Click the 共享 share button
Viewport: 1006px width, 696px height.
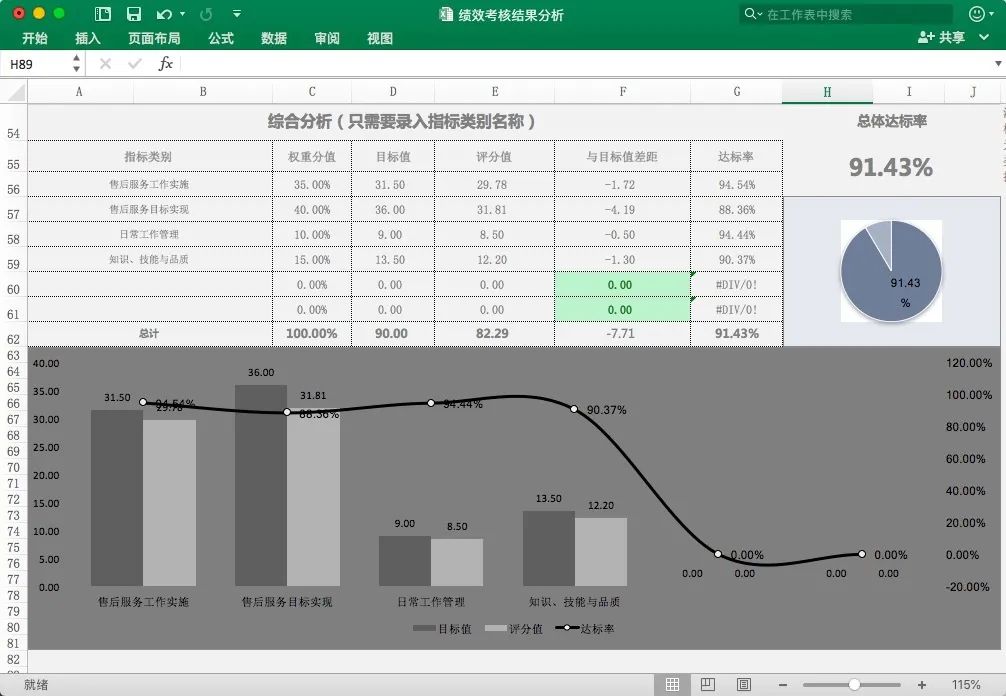pyautogui.click(x=942, y=38)
